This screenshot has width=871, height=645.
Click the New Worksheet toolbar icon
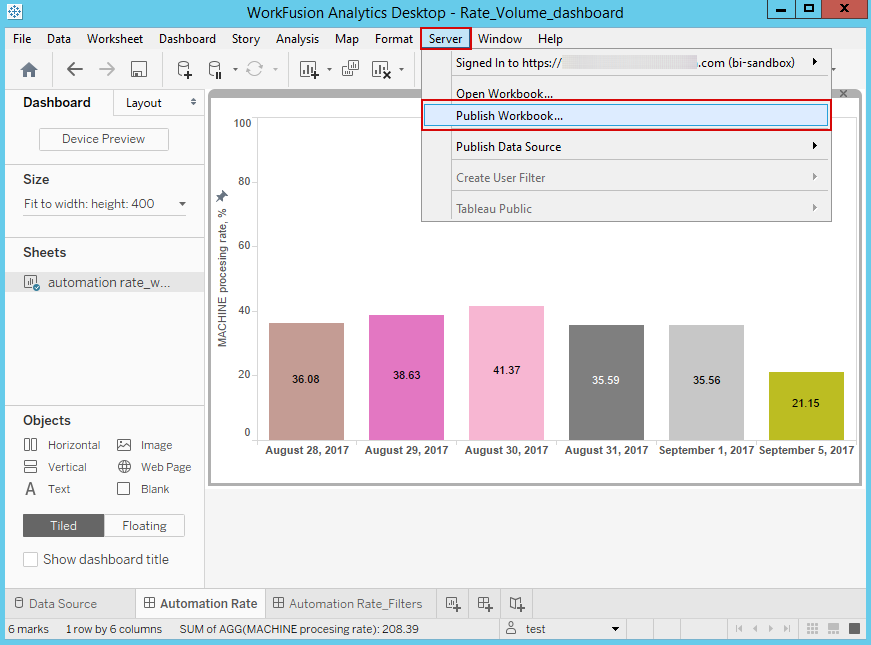click(309, 69)
